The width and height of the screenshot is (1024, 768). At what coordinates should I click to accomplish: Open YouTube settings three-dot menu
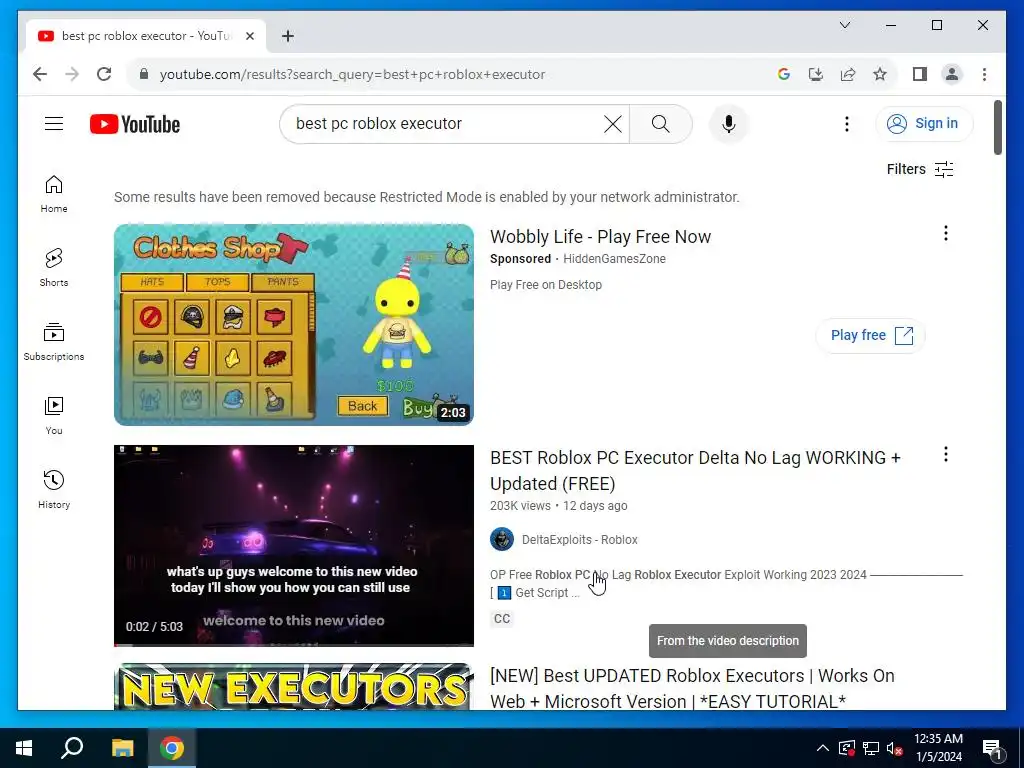tap(846, 124)
